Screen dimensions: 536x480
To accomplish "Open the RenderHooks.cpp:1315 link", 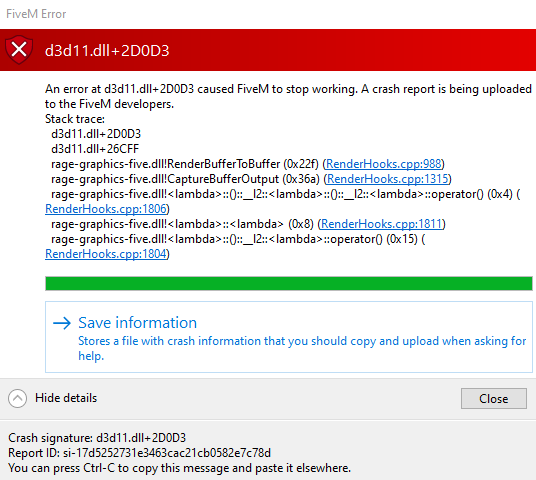I will (x=387, y=179).
